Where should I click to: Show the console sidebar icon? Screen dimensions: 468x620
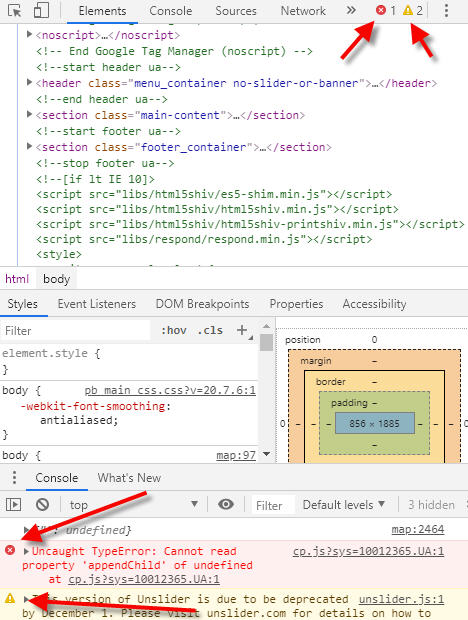click(x=13, y=504)
